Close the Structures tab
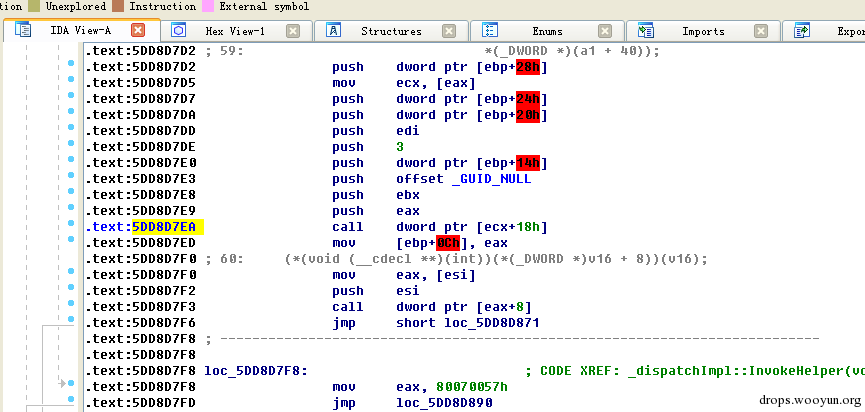 tap(449, 31)
